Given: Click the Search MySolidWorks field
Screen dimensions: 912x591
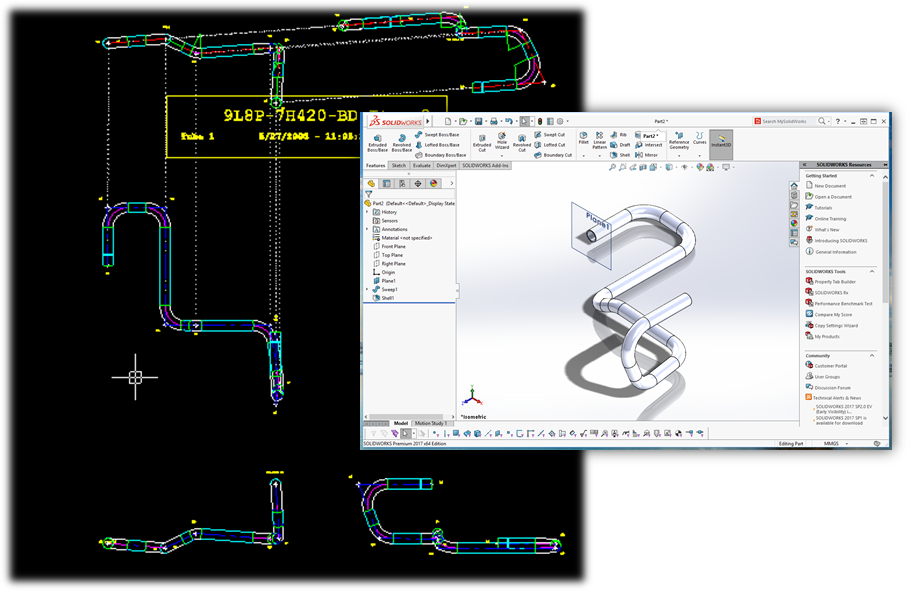Looking at the screenshot, I should point(789,121).
